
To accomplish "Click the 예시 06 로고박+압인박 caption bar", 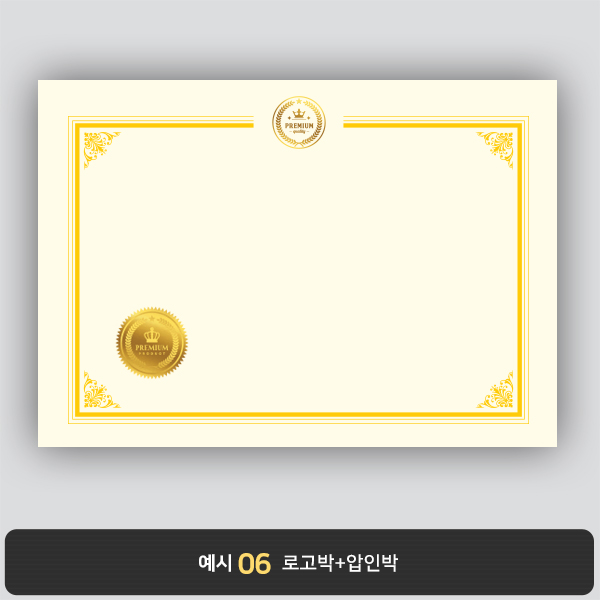I will 300,562.
